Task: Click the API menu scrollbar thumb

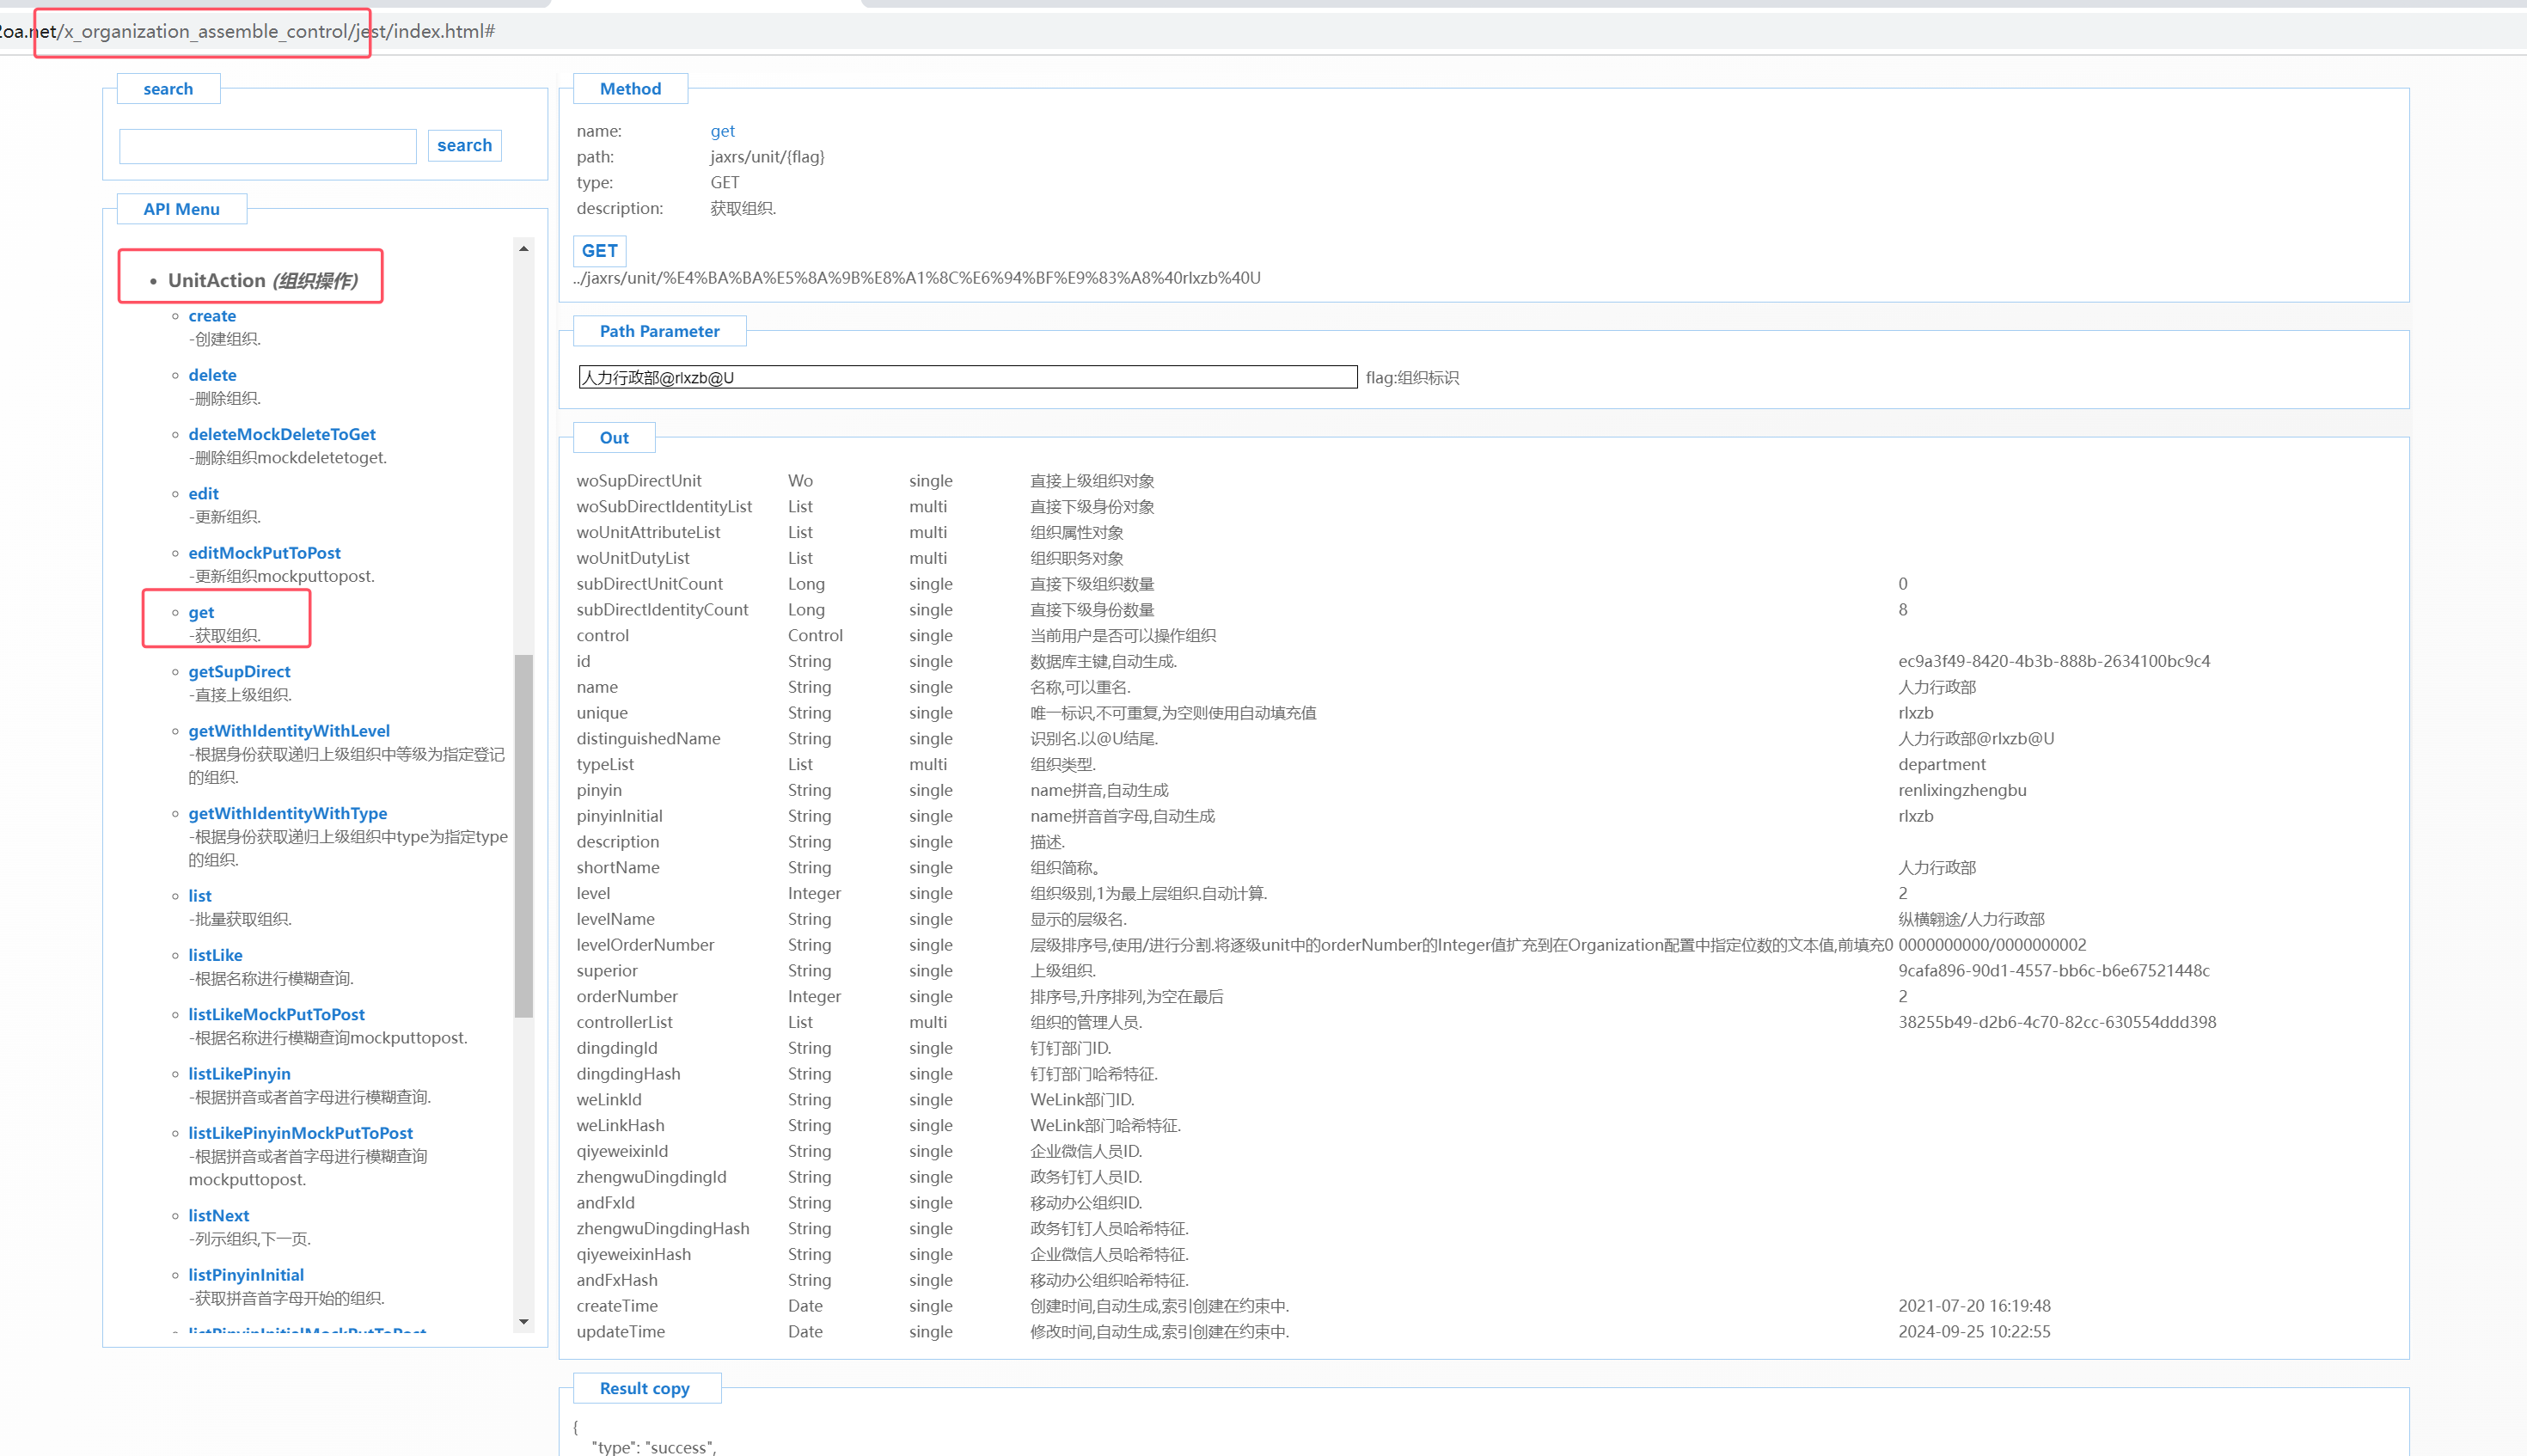Action: [523, 835]
